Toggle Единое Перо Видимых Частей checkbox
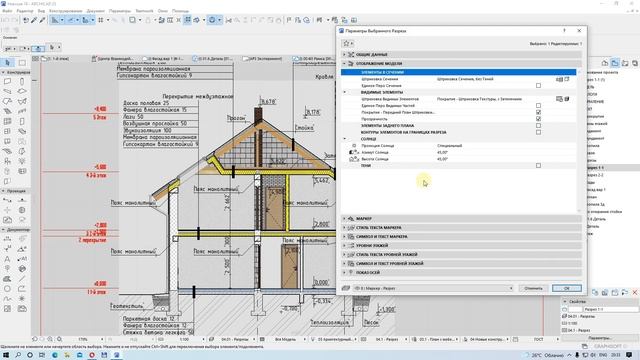Image resolution: width=640 pixels, height=360 pixels. [x=538, y=106]
